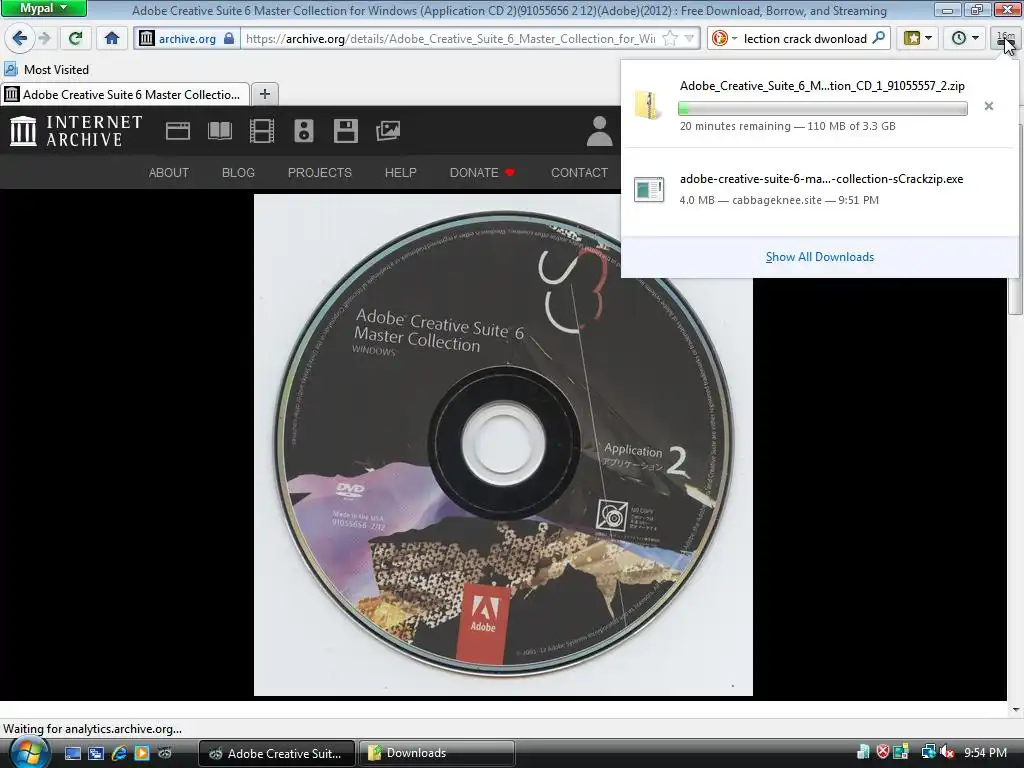The image size is (1024, 768).
Task: Launch Mypal raccoon icon in quick launch
Action: click(x=165, y=753)
